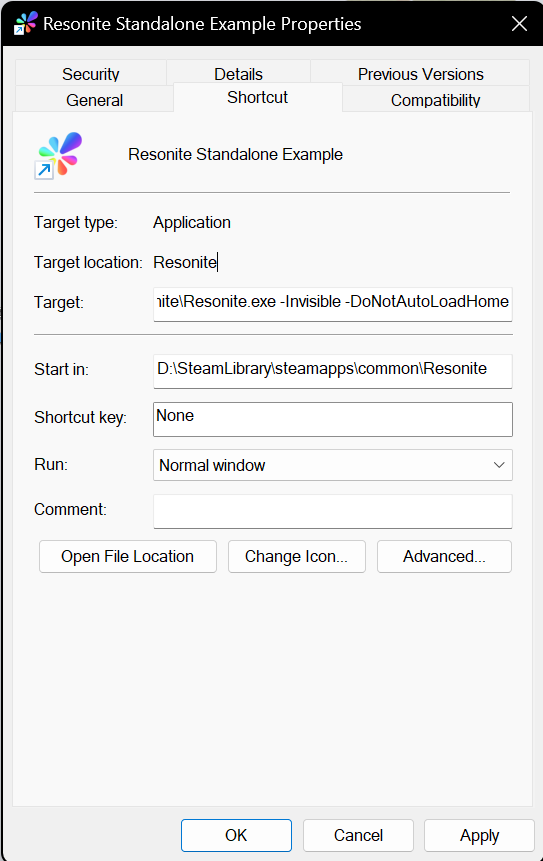Click the Change Icon button

(296, 556)
